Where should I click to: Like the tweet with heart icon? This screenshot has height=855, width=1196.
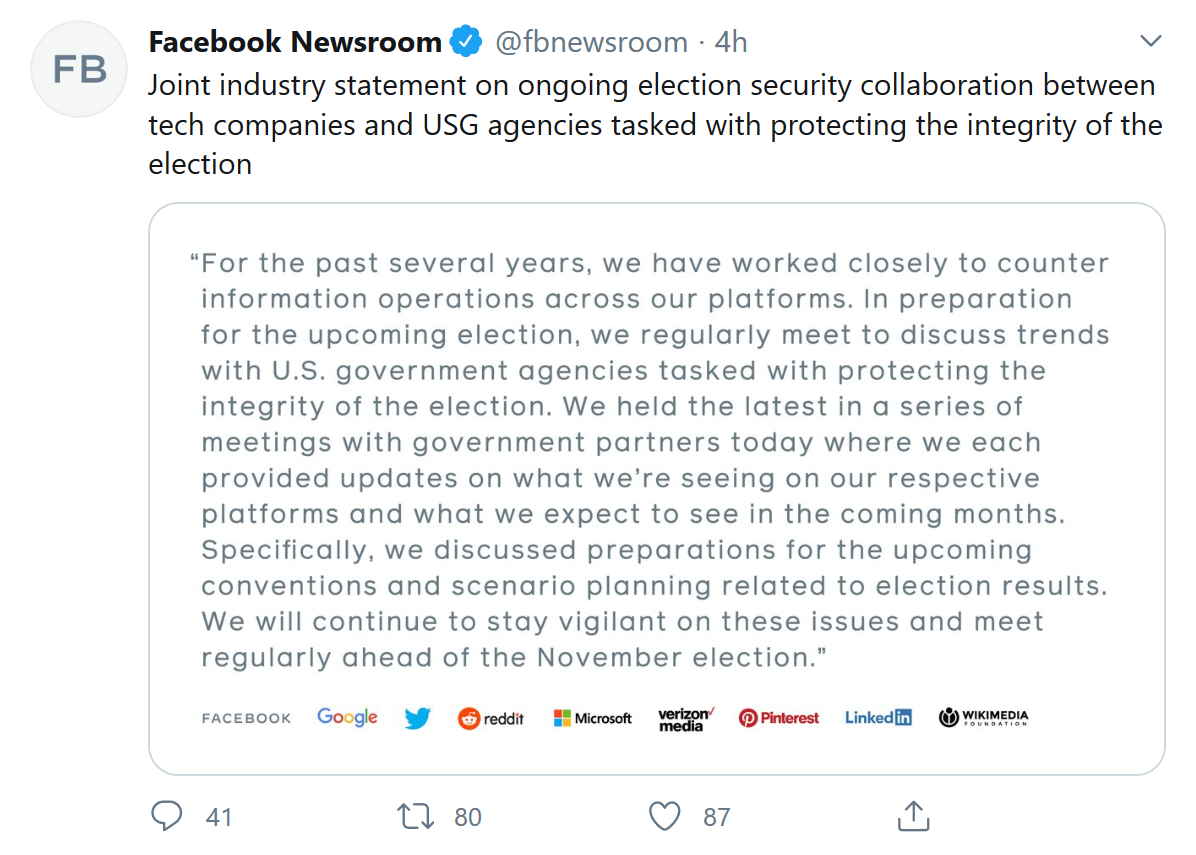point(664,817)
